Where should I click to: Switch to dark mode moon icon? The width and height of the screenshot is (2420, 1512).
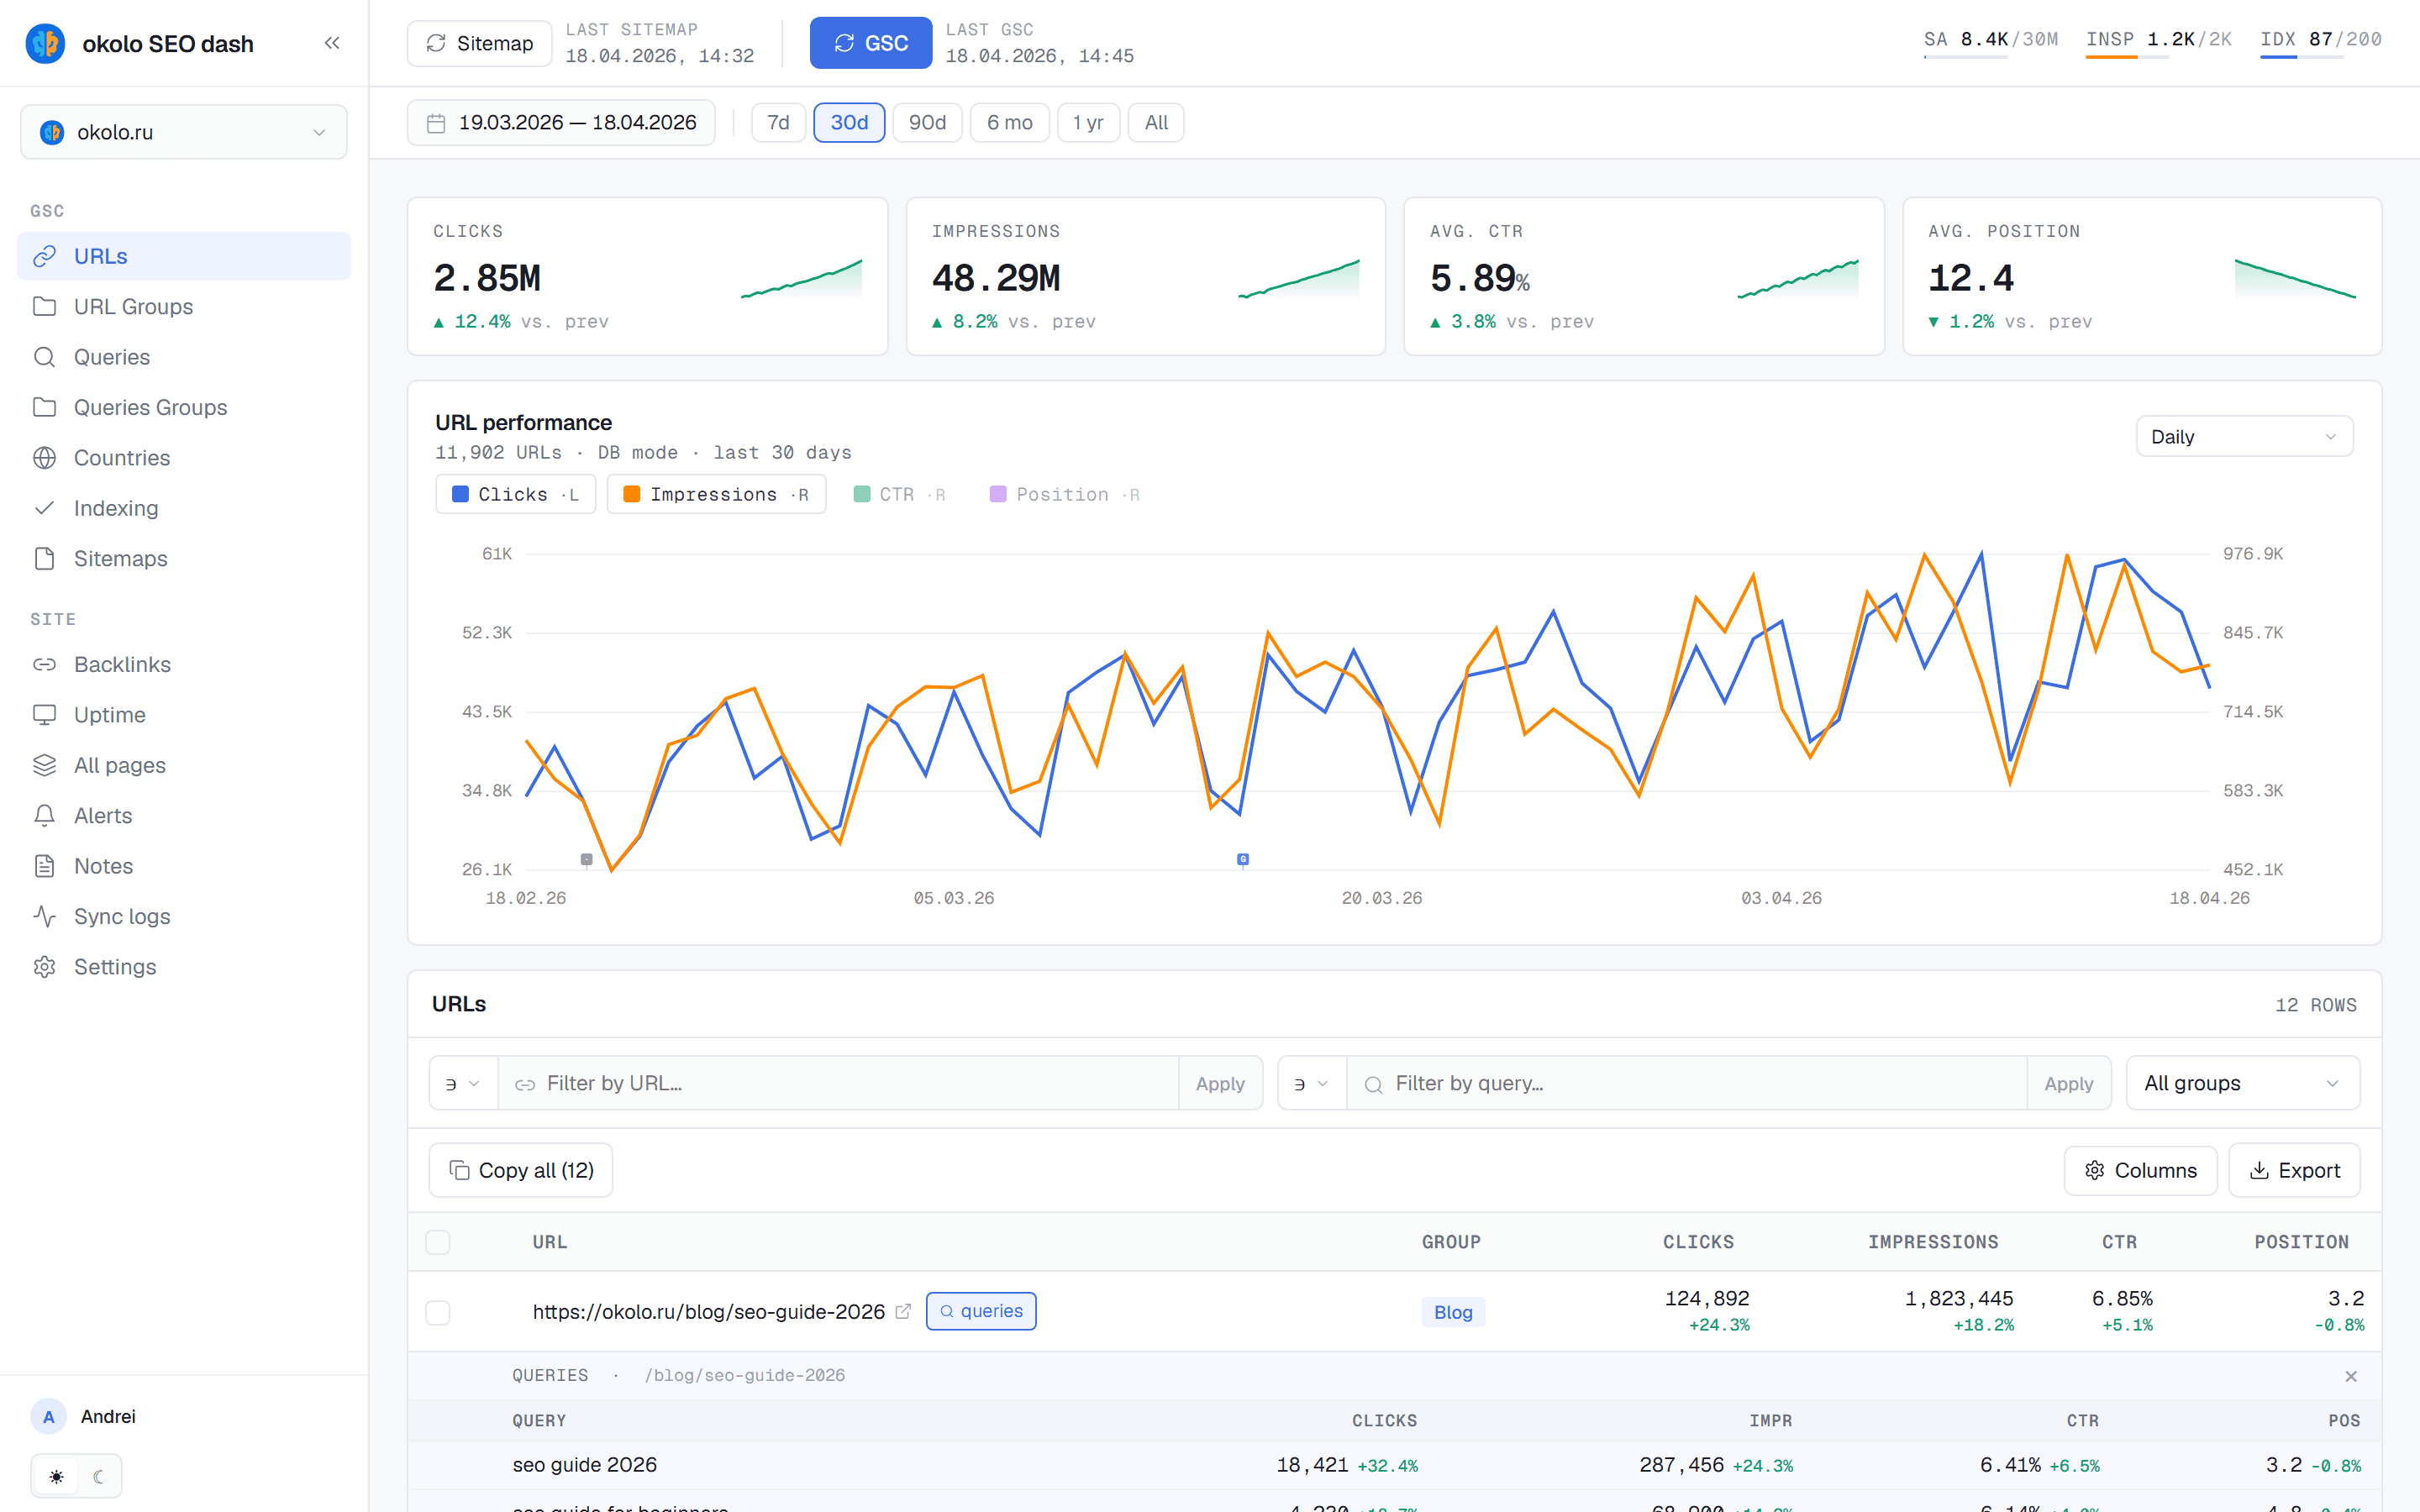(x=98, y=1476)
